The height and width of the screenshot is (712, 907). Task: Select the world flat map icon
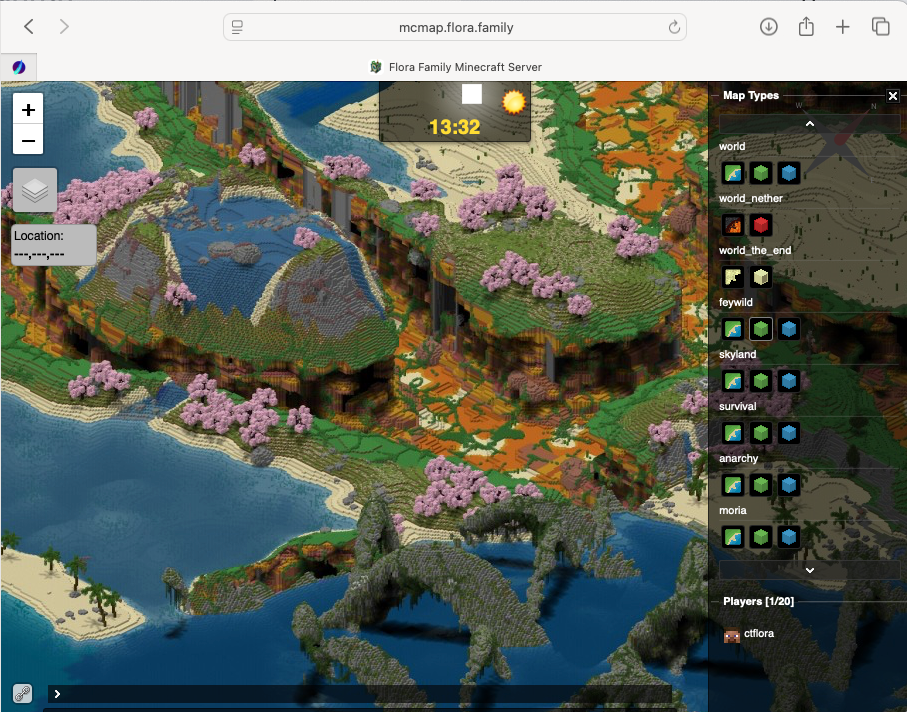click(733, 173)
